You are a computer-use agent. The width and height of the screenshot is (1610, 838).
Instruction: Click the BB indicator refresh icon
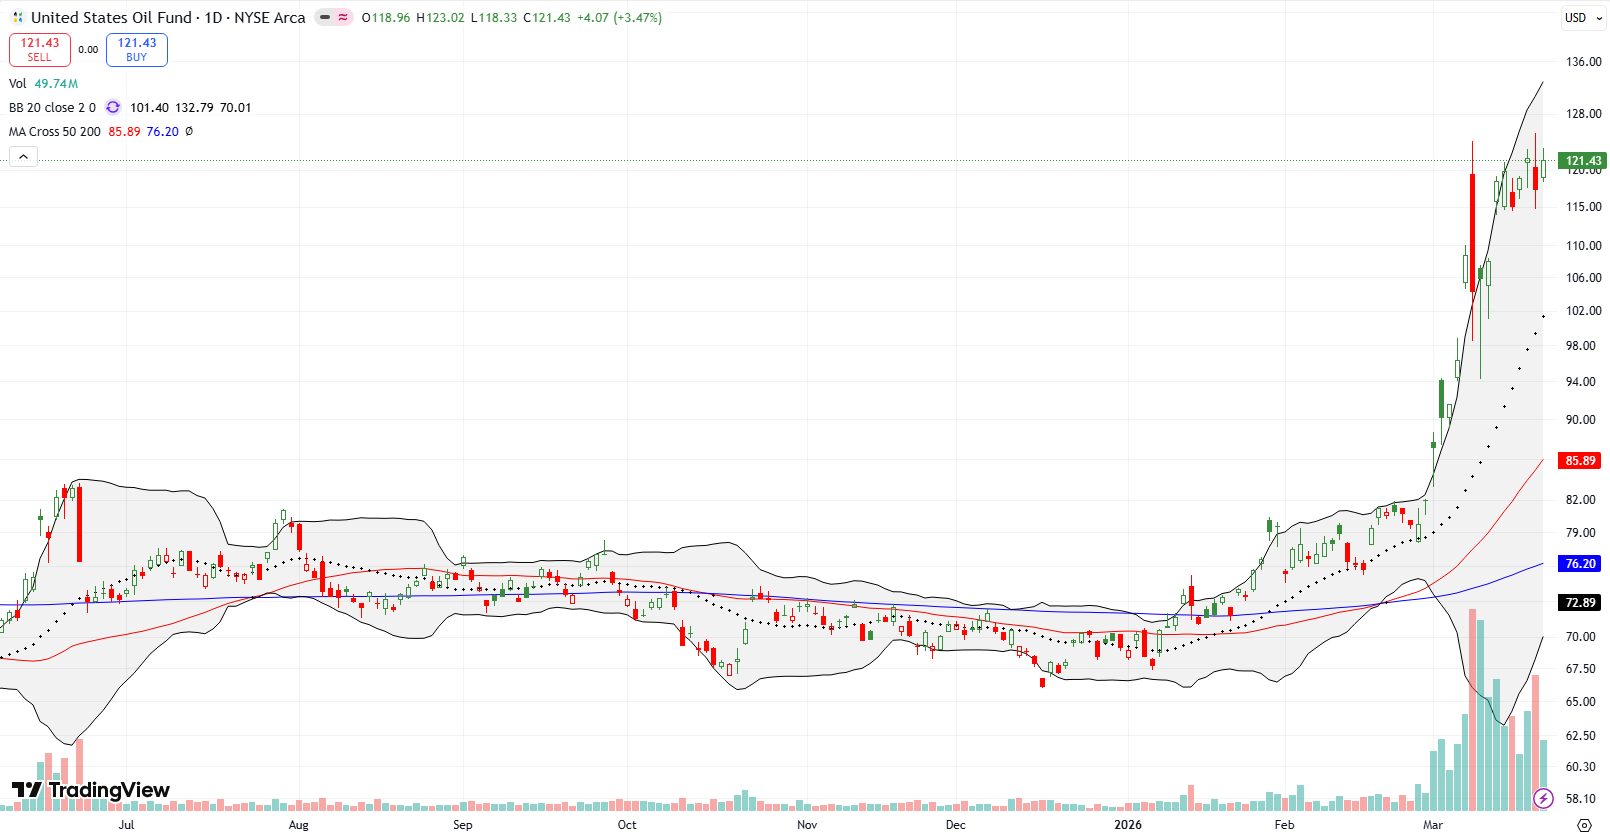pos(113,107)
